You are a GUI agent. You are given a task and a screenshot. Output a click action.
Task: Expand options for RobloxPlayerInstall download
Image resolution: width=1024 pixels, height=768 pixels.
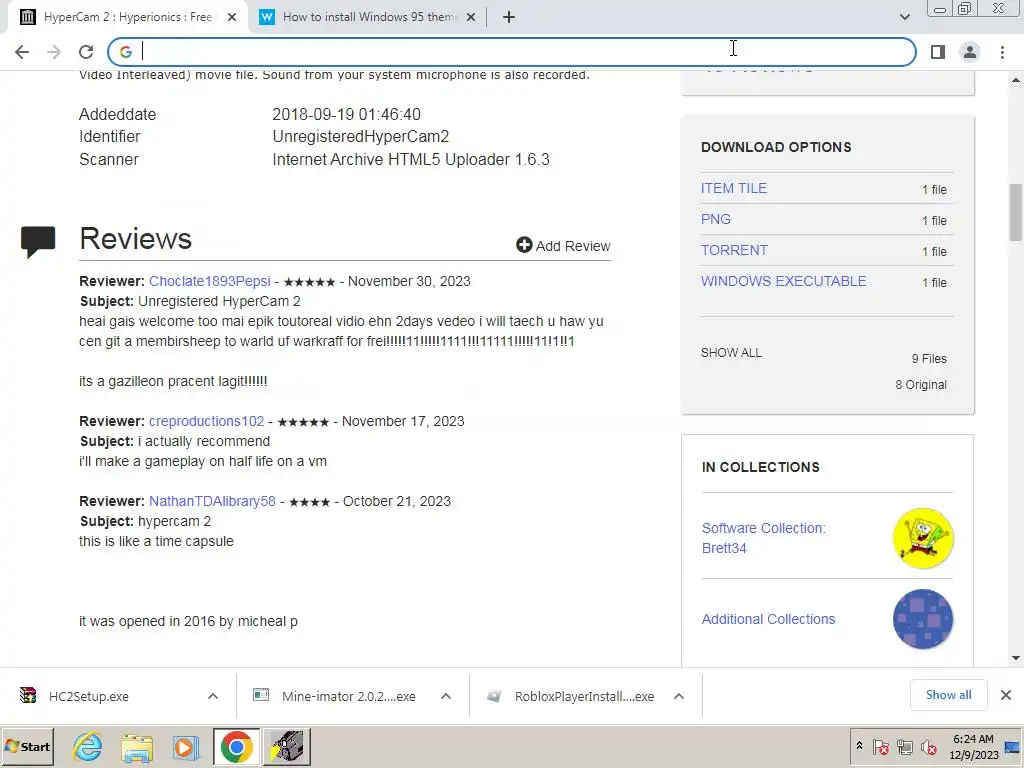[679, 696]
